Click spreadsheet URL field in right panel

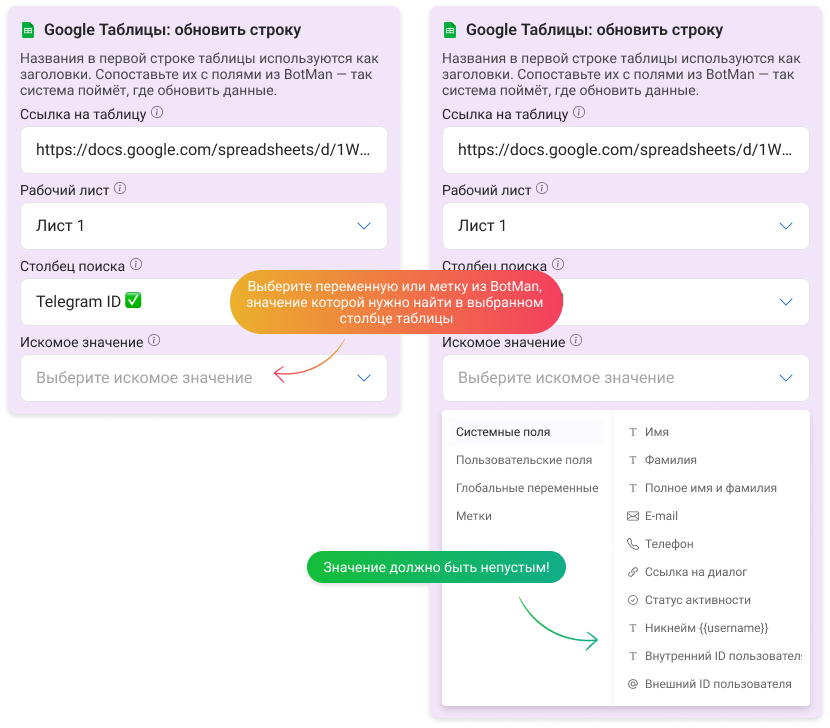626,150
